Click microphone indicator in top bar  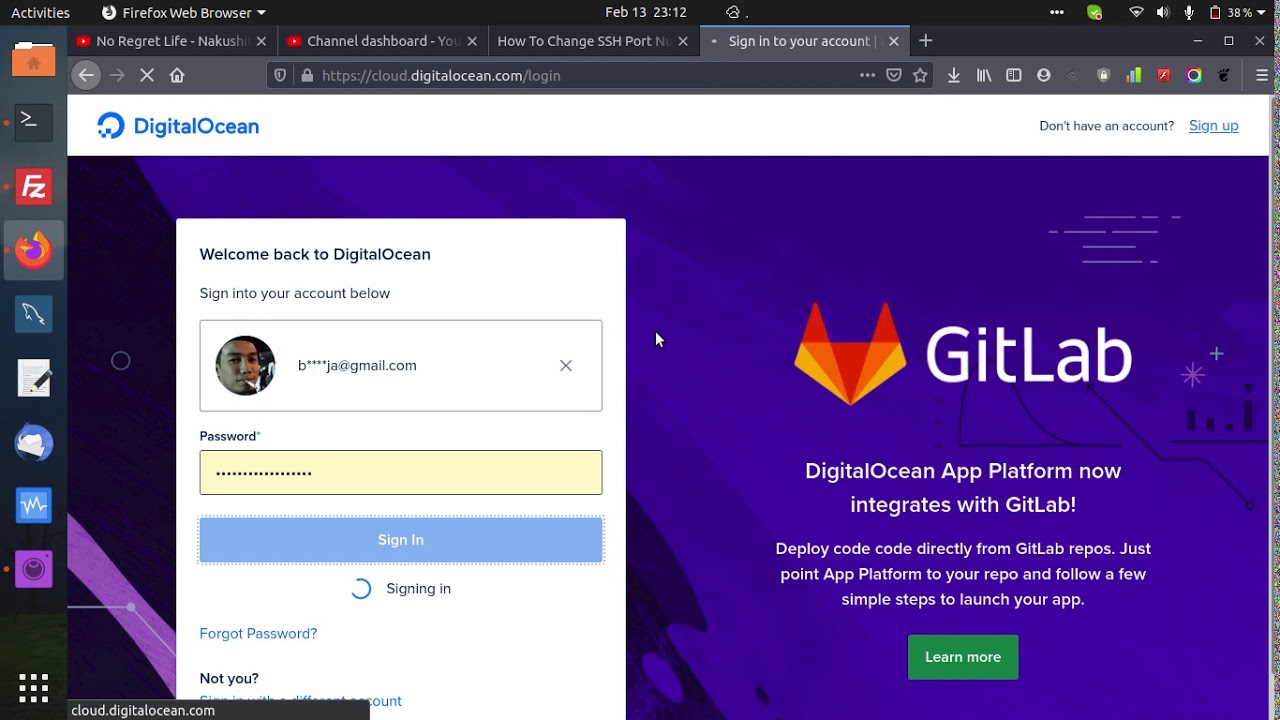pos(1189,12)
